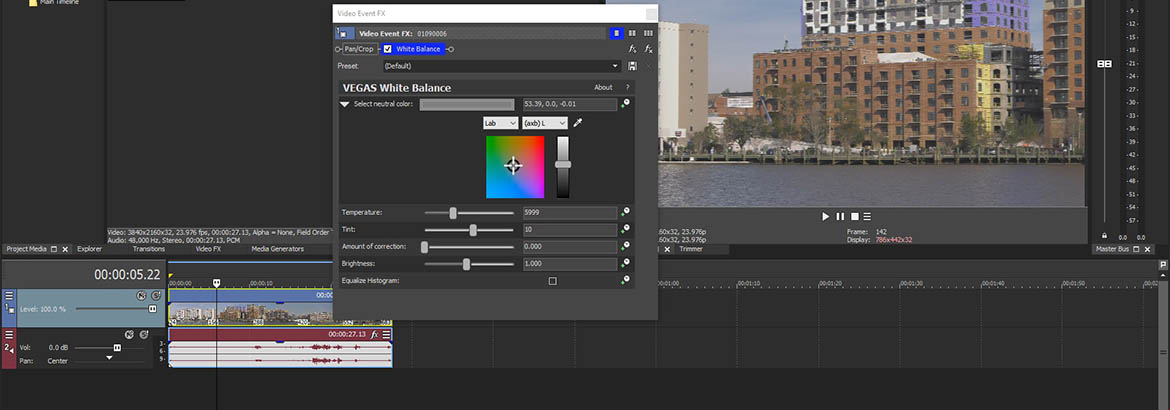Open the Lab color space dropdown
The image size is (1170, 410).
500,122
